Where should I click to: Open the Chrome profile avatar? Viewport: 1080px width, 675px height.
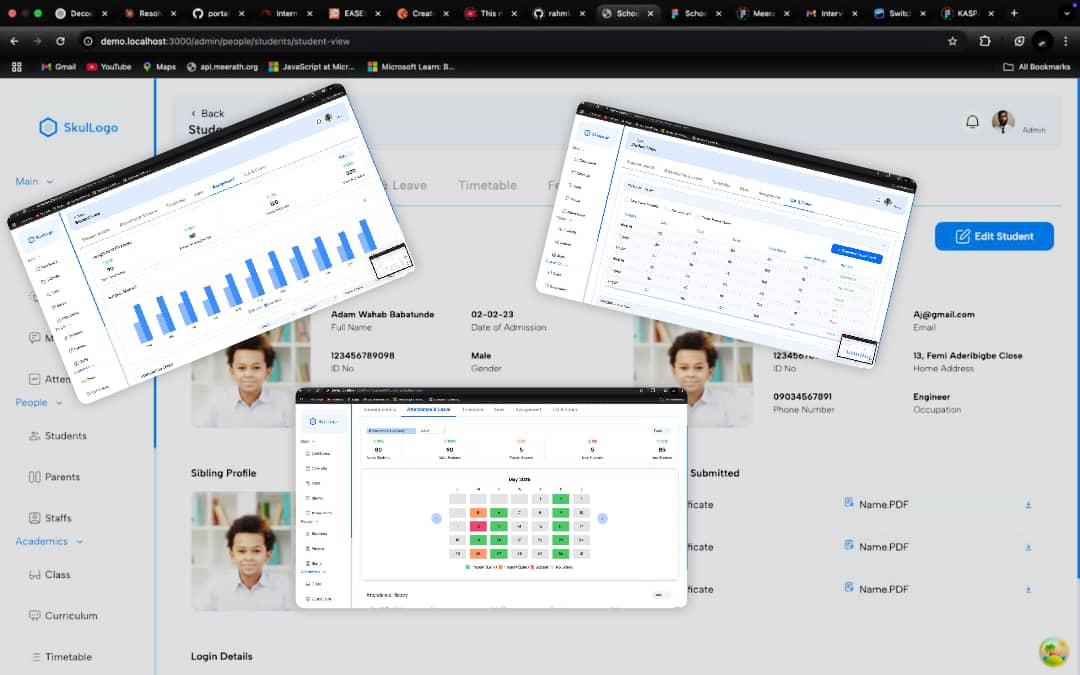click(1043, 41)
